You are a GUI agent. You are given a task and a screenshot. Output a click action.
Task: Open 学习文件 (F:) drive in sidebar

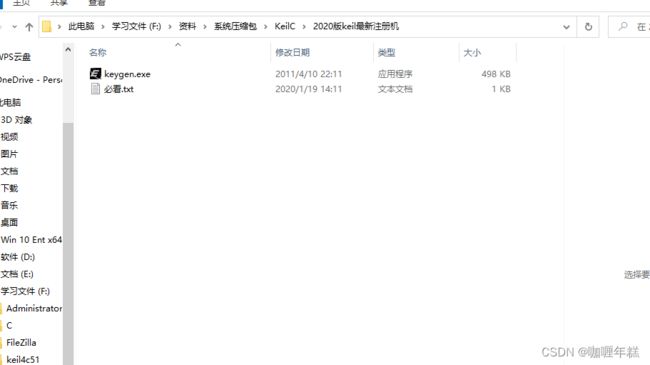[x=25, y=291]
